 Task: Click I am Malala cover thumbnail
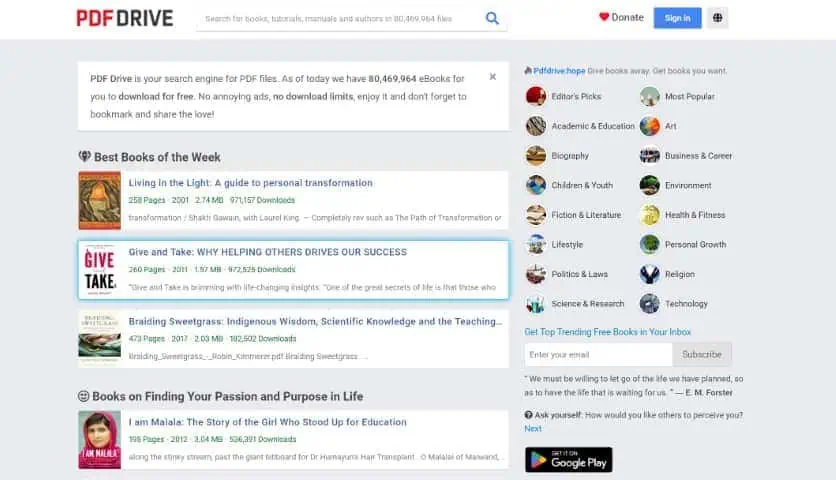click(x=100, y=440)
